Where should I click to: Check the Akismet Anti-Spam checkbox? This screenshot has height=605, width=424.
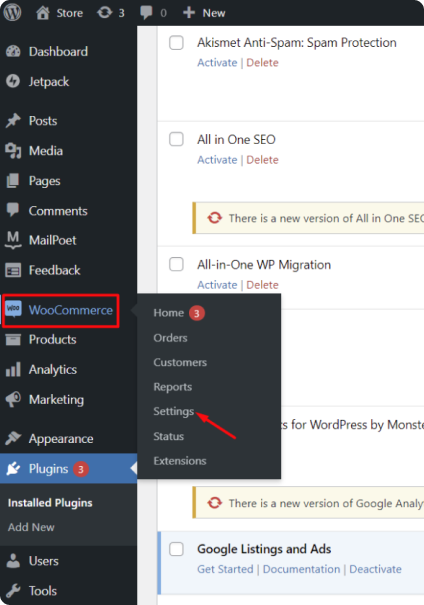176,42
